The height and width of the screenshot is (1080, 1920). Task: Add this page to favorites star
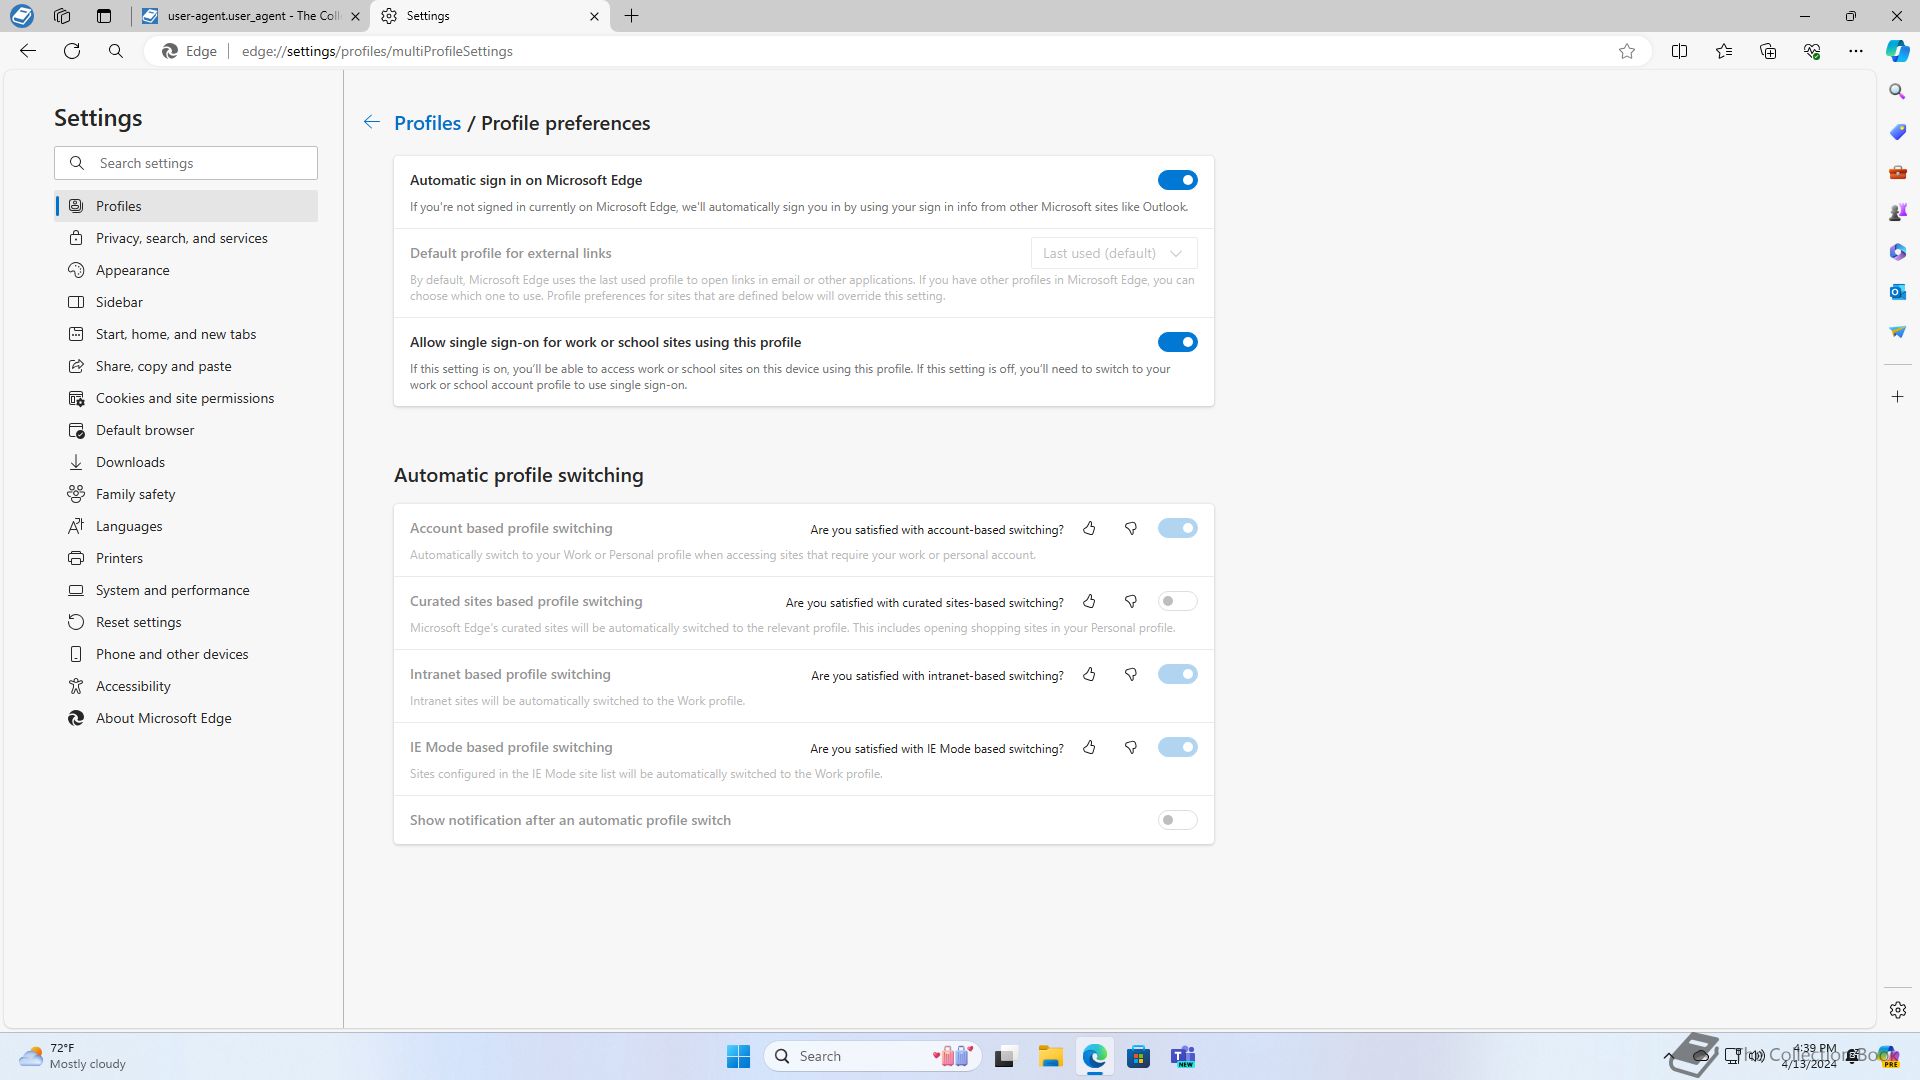(1627, 51)
